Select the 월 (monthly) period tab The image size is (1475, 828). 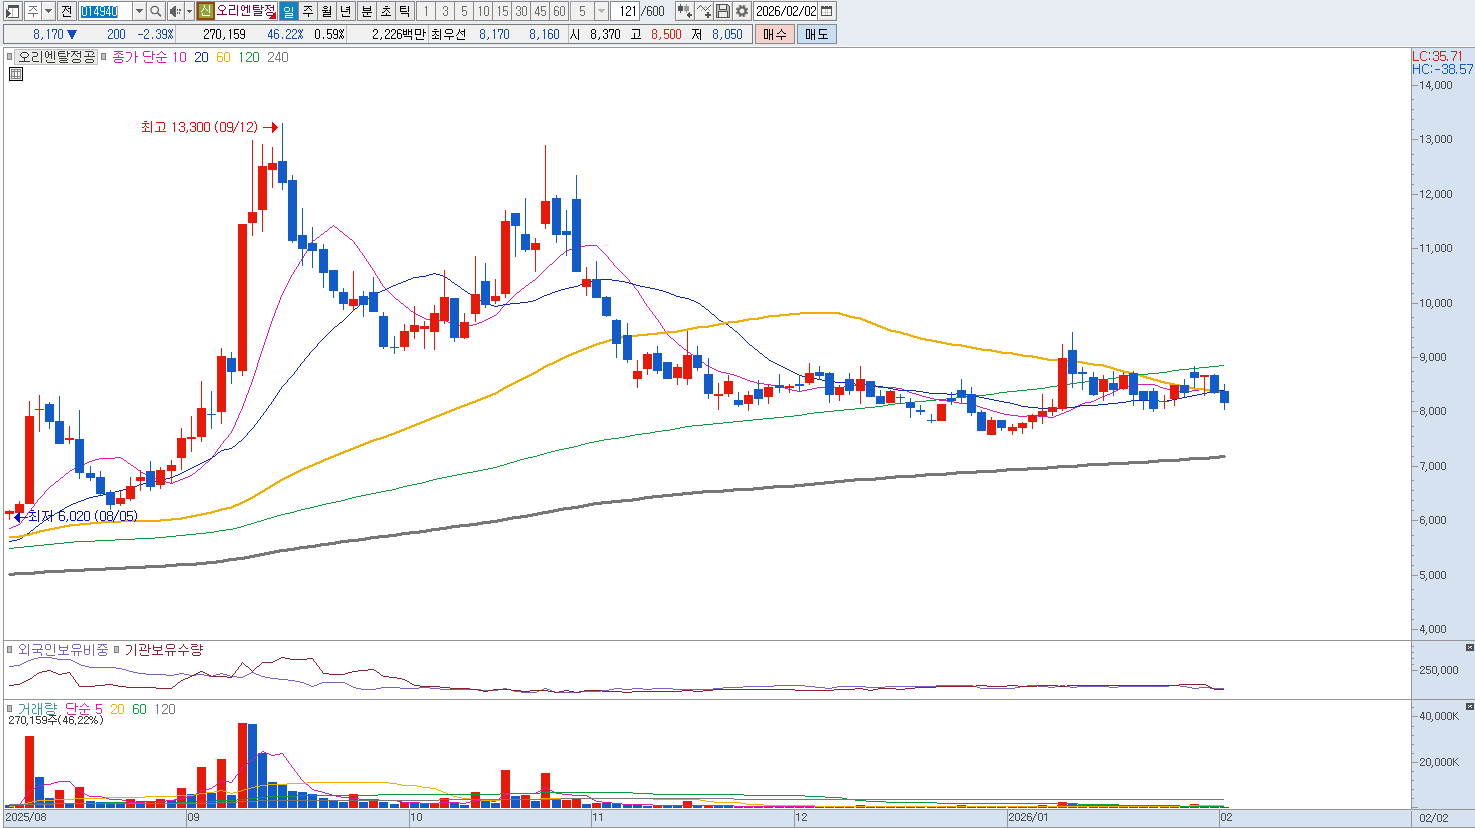[327, 11]
